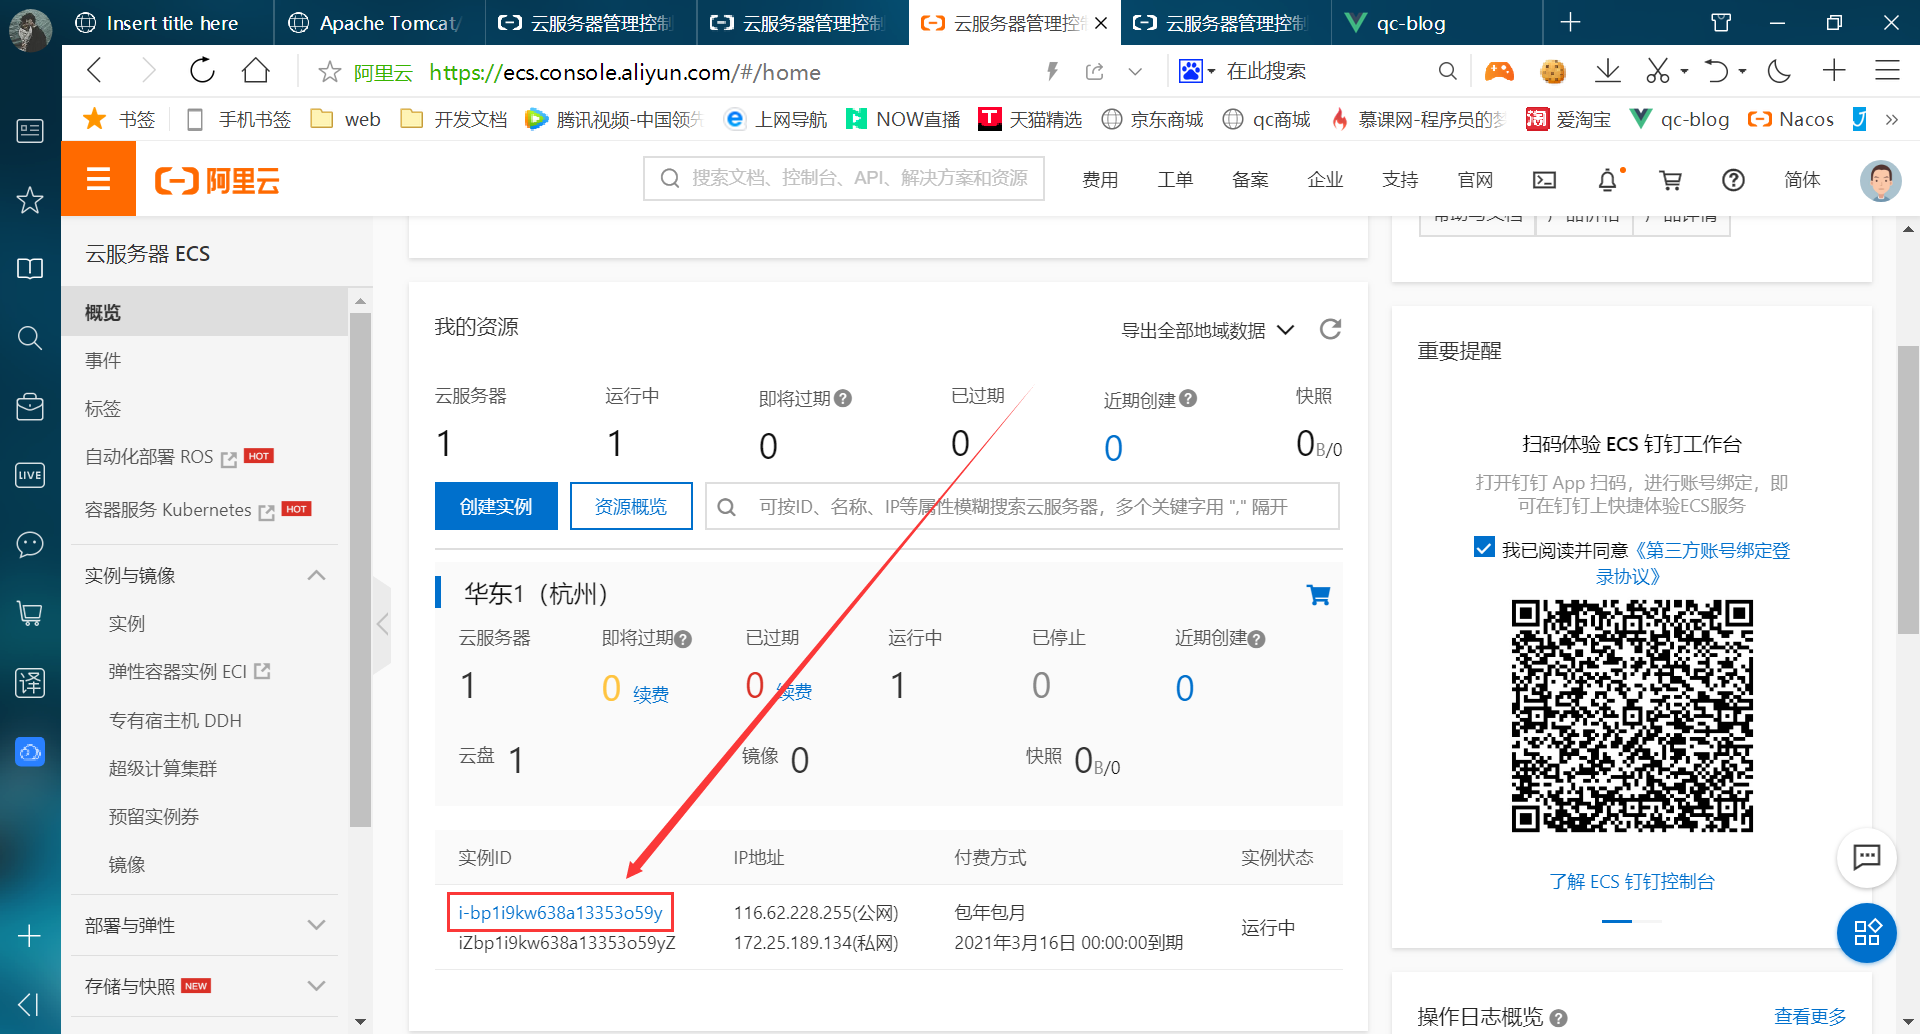Collapse the left navigation panel handle
1920x1034 pixels.
[x=381, y=624]
